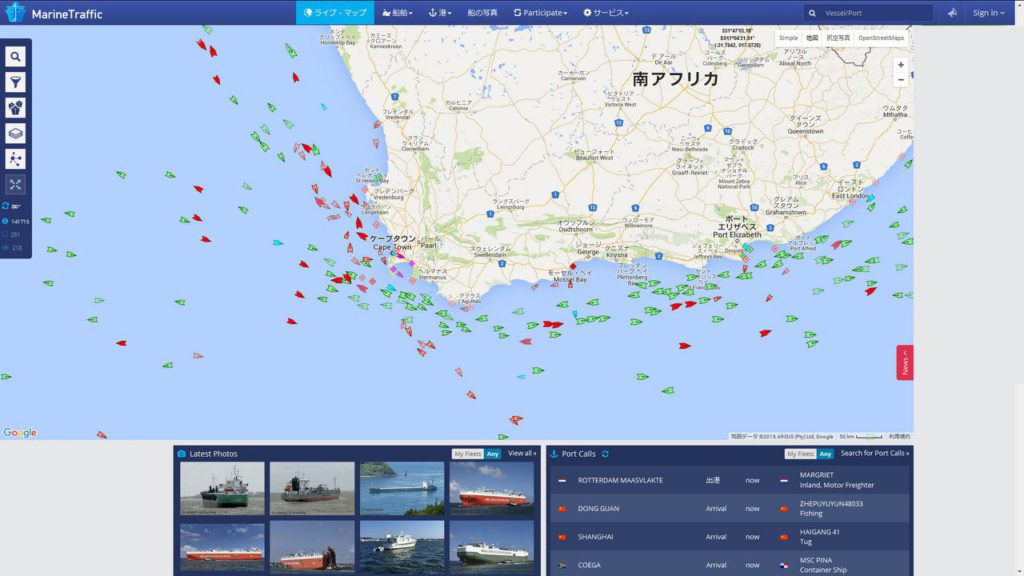Open ROTTERDAM MAASVLAKTE port link
Image resolution: width=1024 pixels, height=576 pixels.
coord(620,480)
